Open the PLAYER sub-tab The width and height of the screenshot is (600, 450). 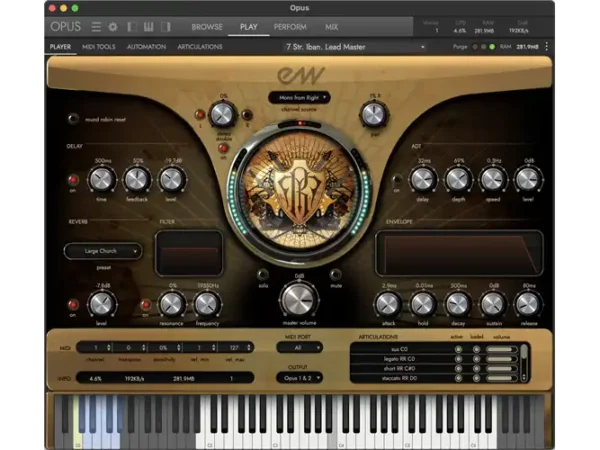point(60,47)
